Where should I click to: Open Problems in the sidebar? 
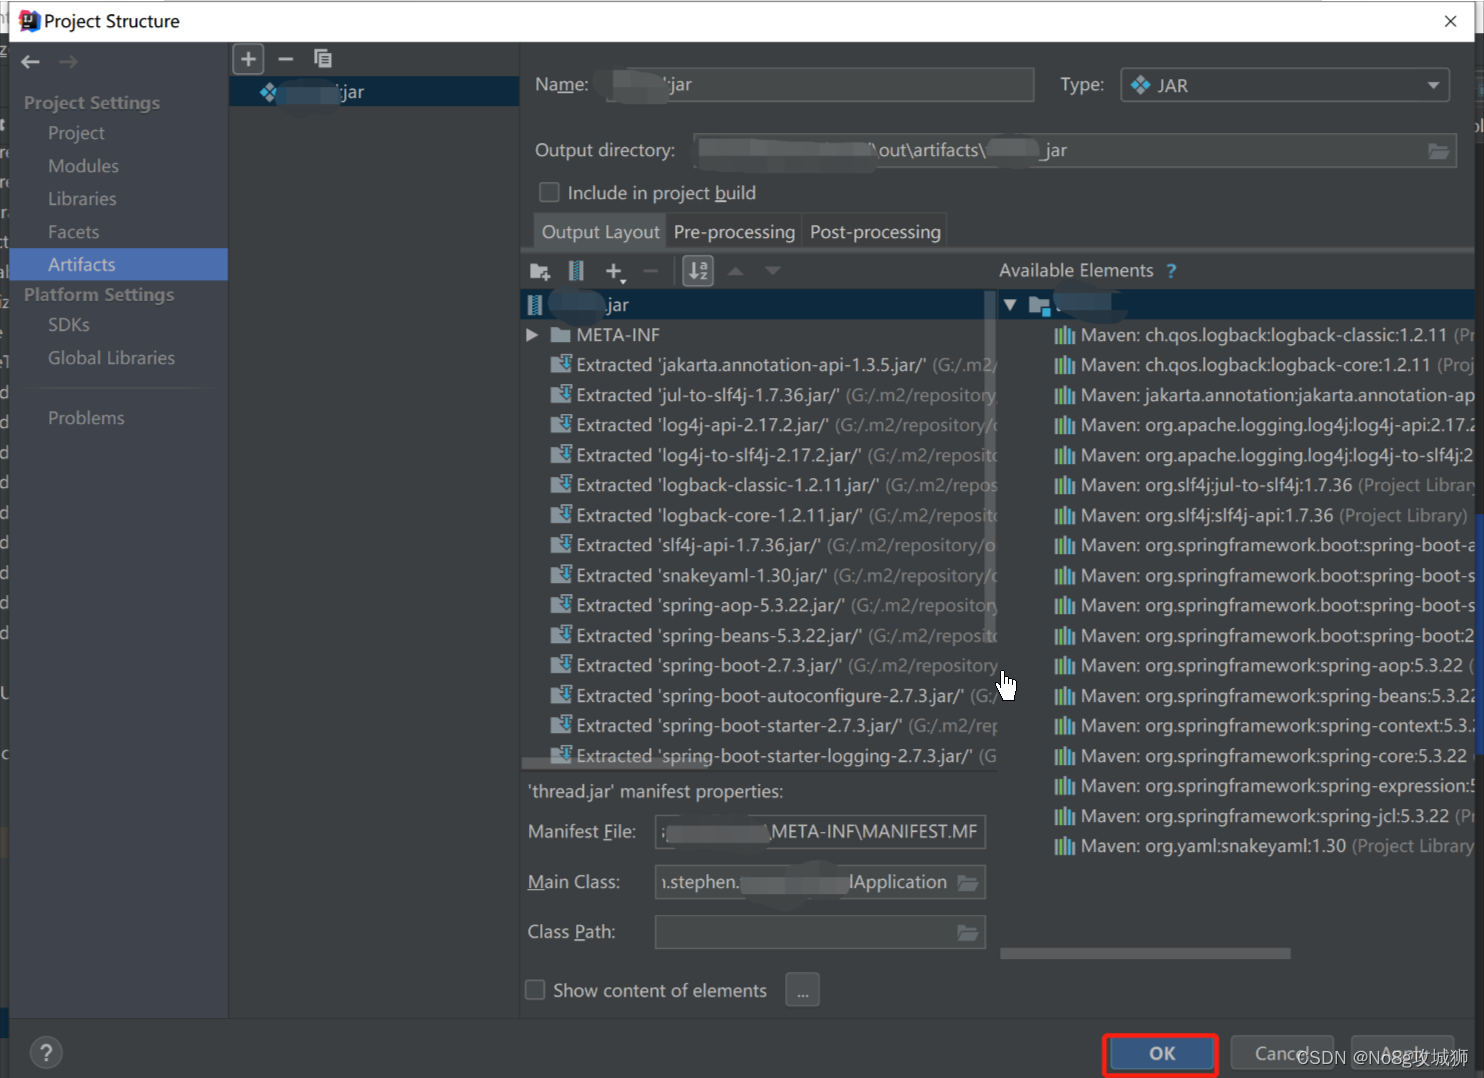(86, 418)
